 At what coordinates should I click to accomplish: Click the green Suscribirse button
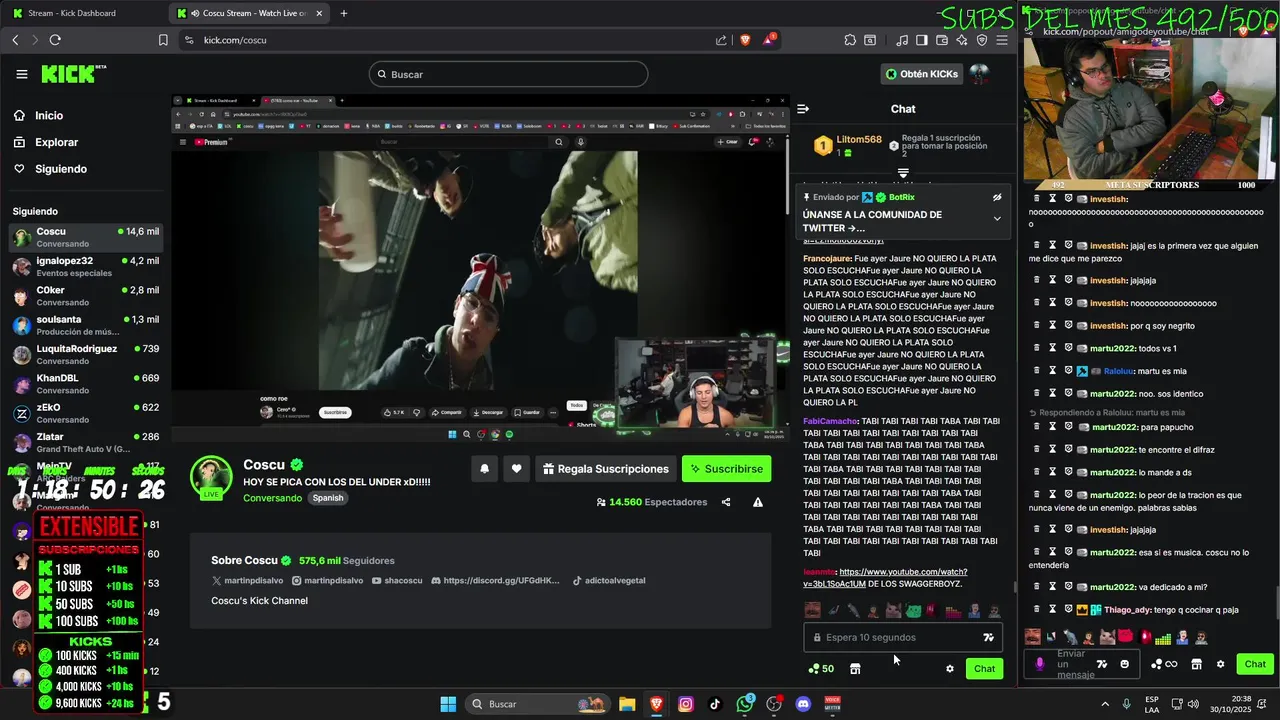[726, 469]
